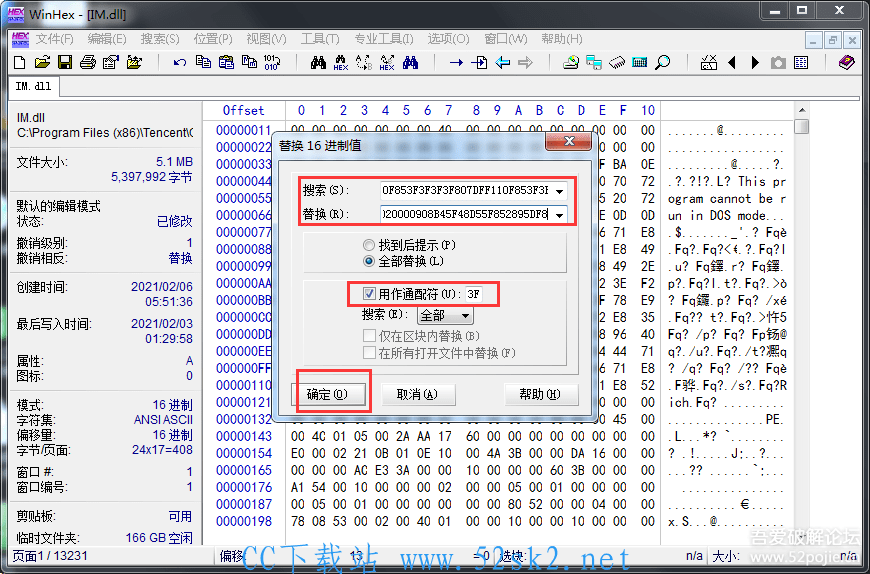The height and width of the screenshot is (574, 870).
Task: Click the hex view scrollbar up arrow
Action: point(801,110)
